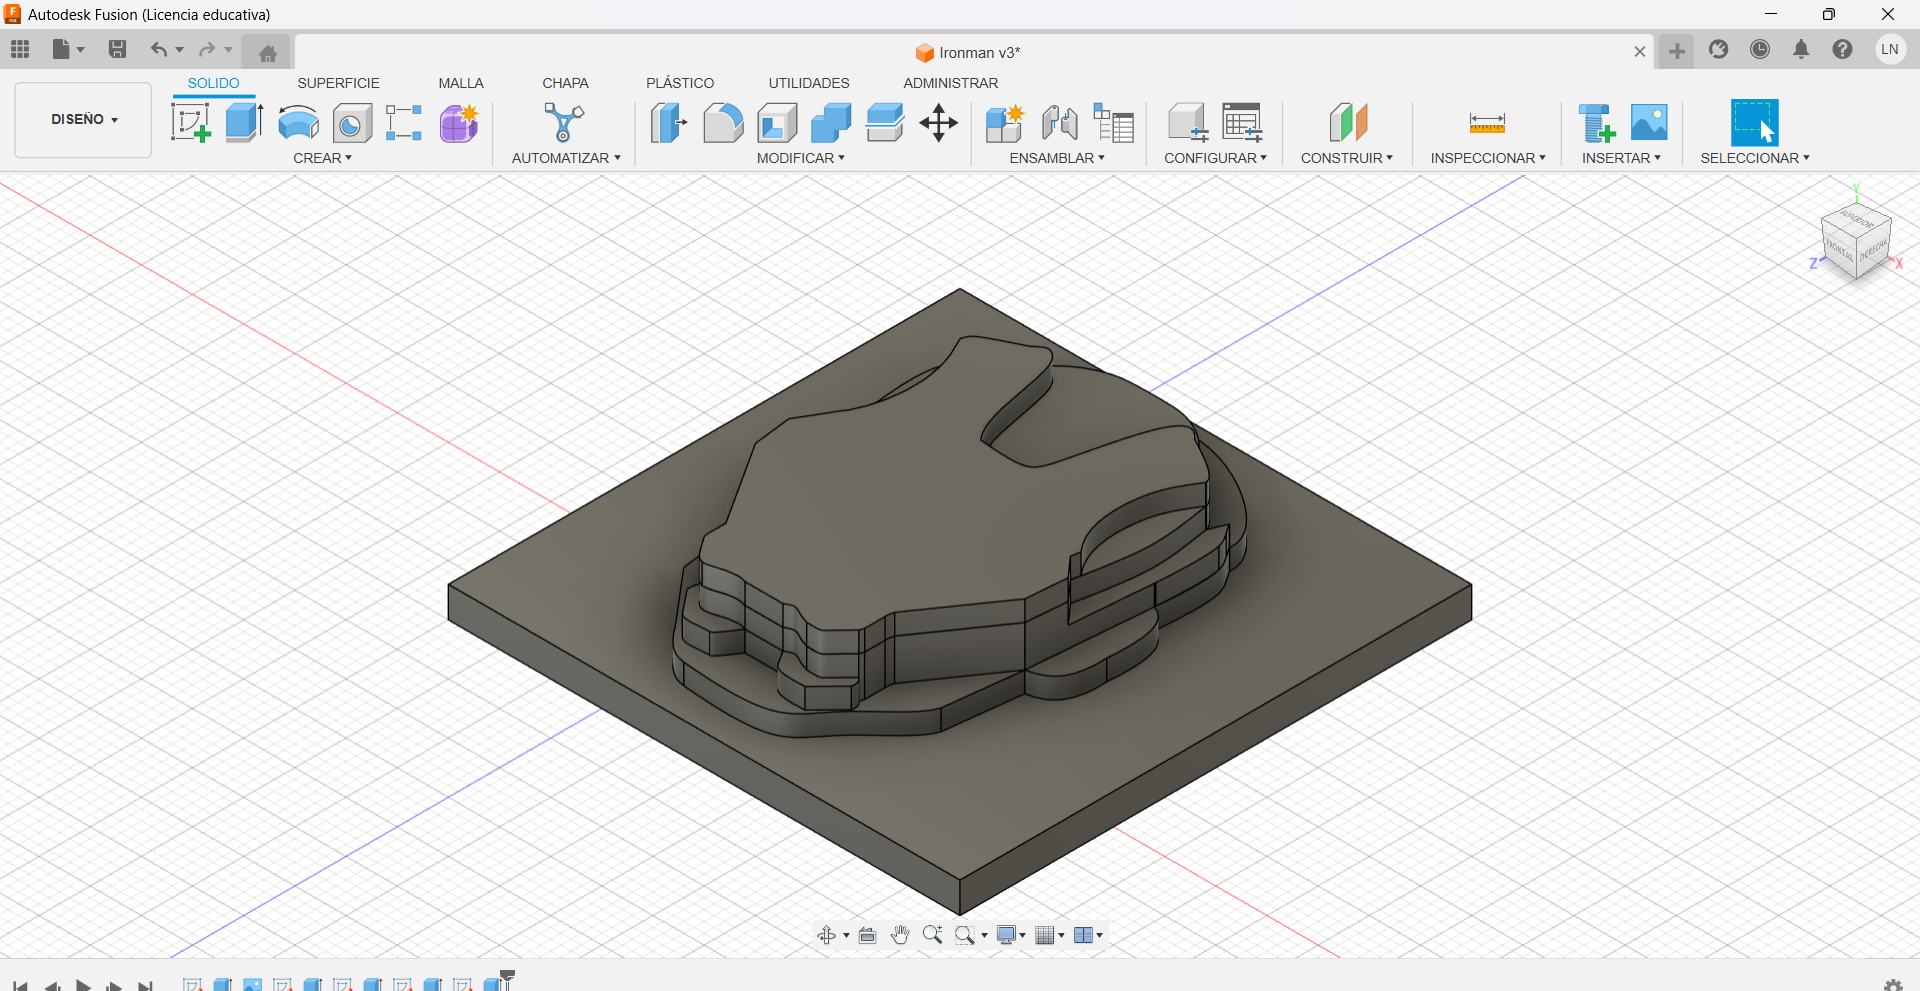Expand the ENSAMBLAR menu
The height and width of the screenshot is (991, 1920).
[1057, 158]
